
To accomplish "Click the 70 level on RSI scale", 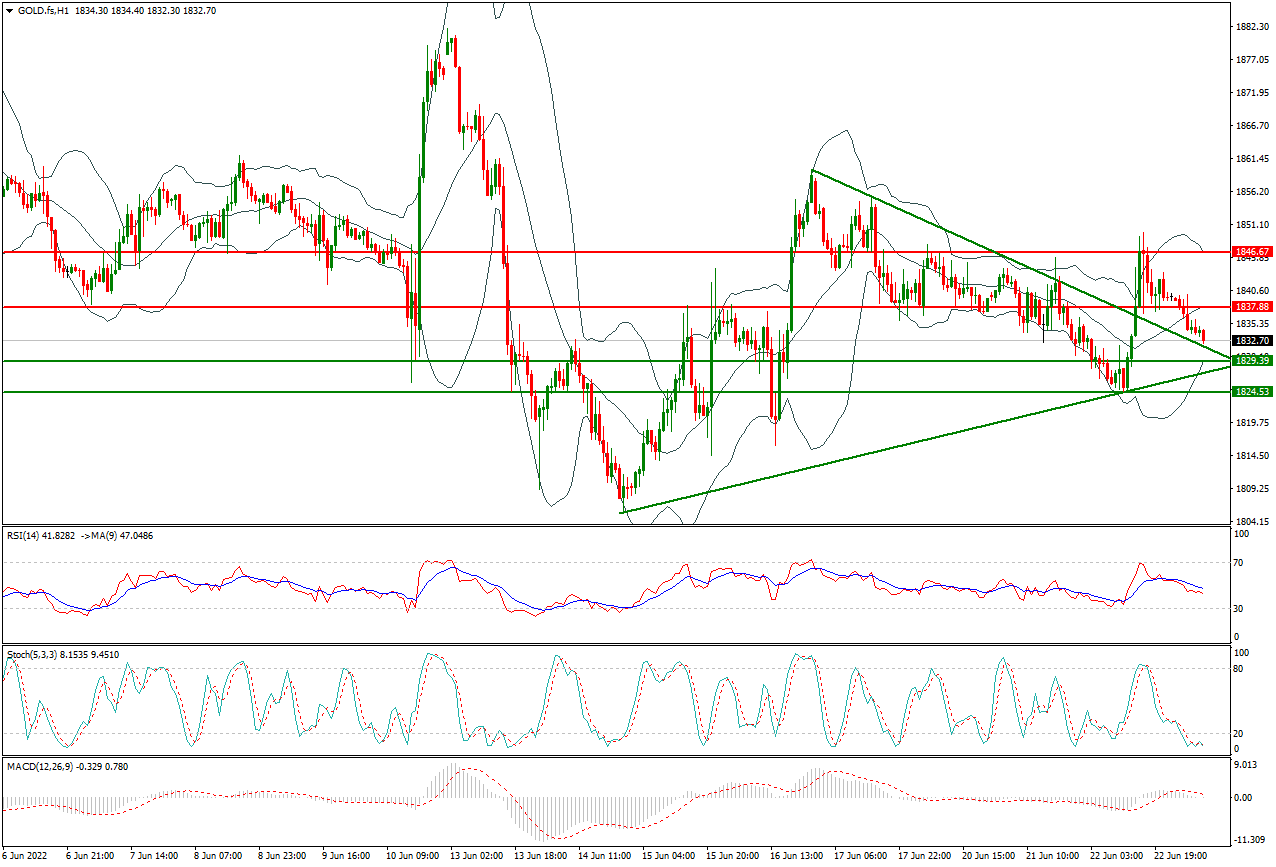I will (1240, 565).
